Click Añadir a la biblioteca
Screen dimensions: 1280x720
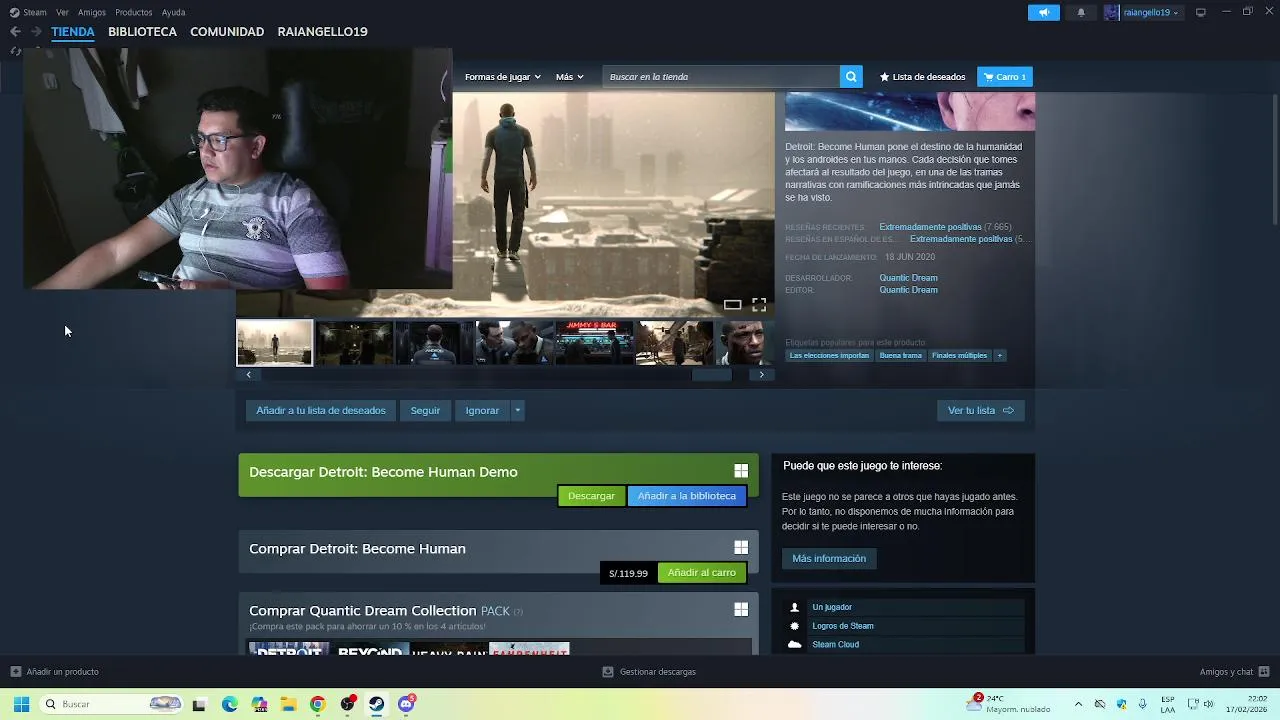pyautogui.click(x=687, y=496)
